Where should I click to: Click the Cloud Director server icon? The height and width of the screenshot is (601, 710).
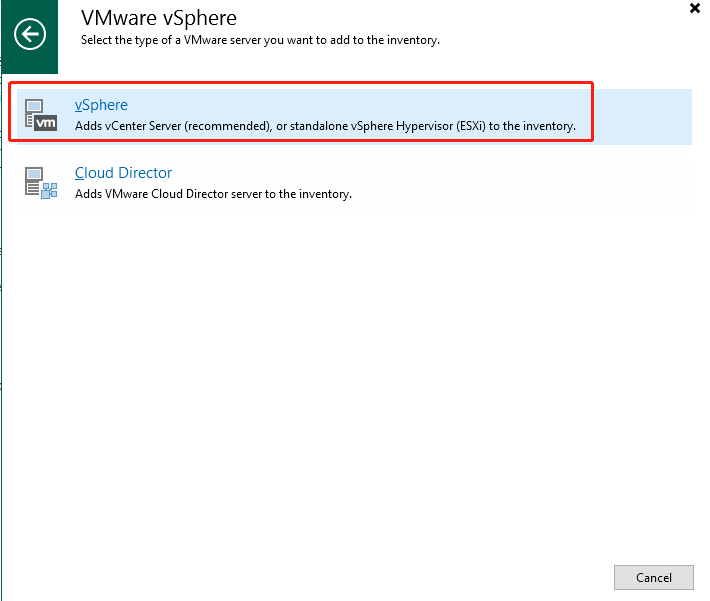pyautogui.click(x=41, y=183)
